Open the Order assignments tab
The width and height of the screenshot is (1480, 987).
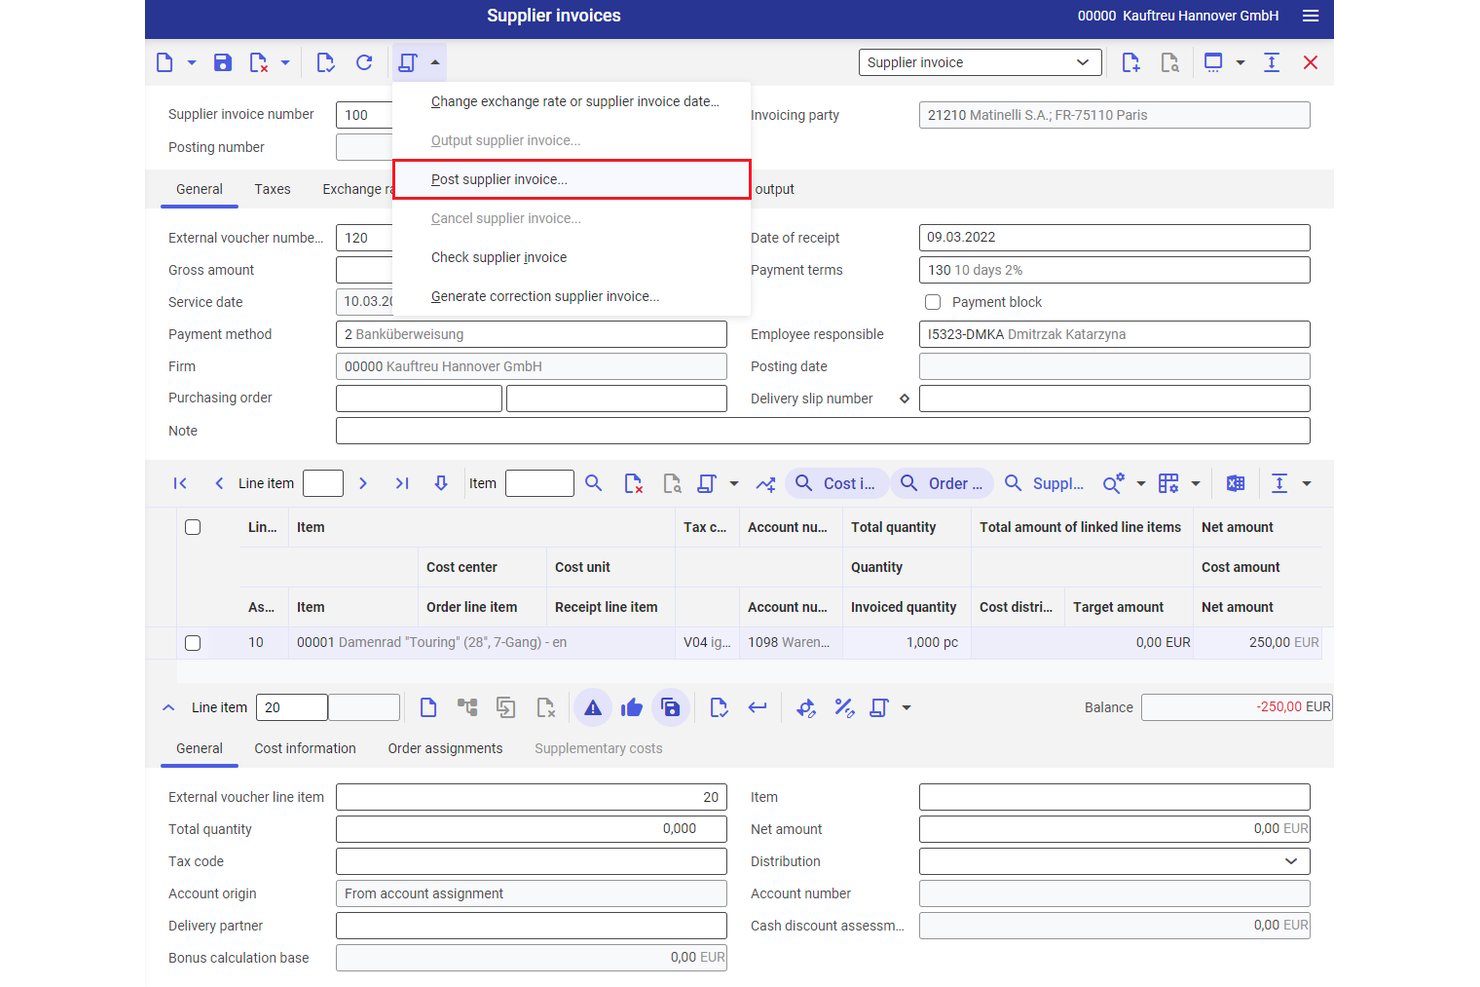coord(445,748)
